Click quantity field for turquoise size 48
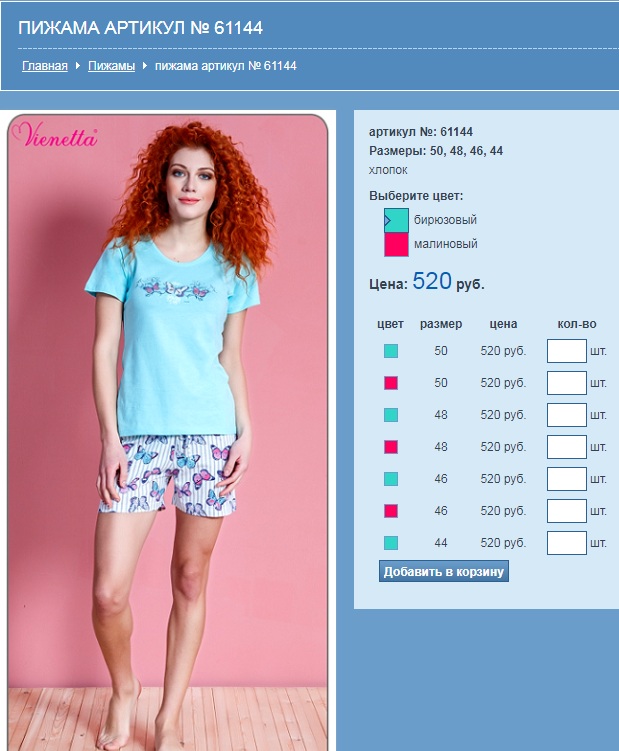Screen dimensions: 619x751 (567, 415)
